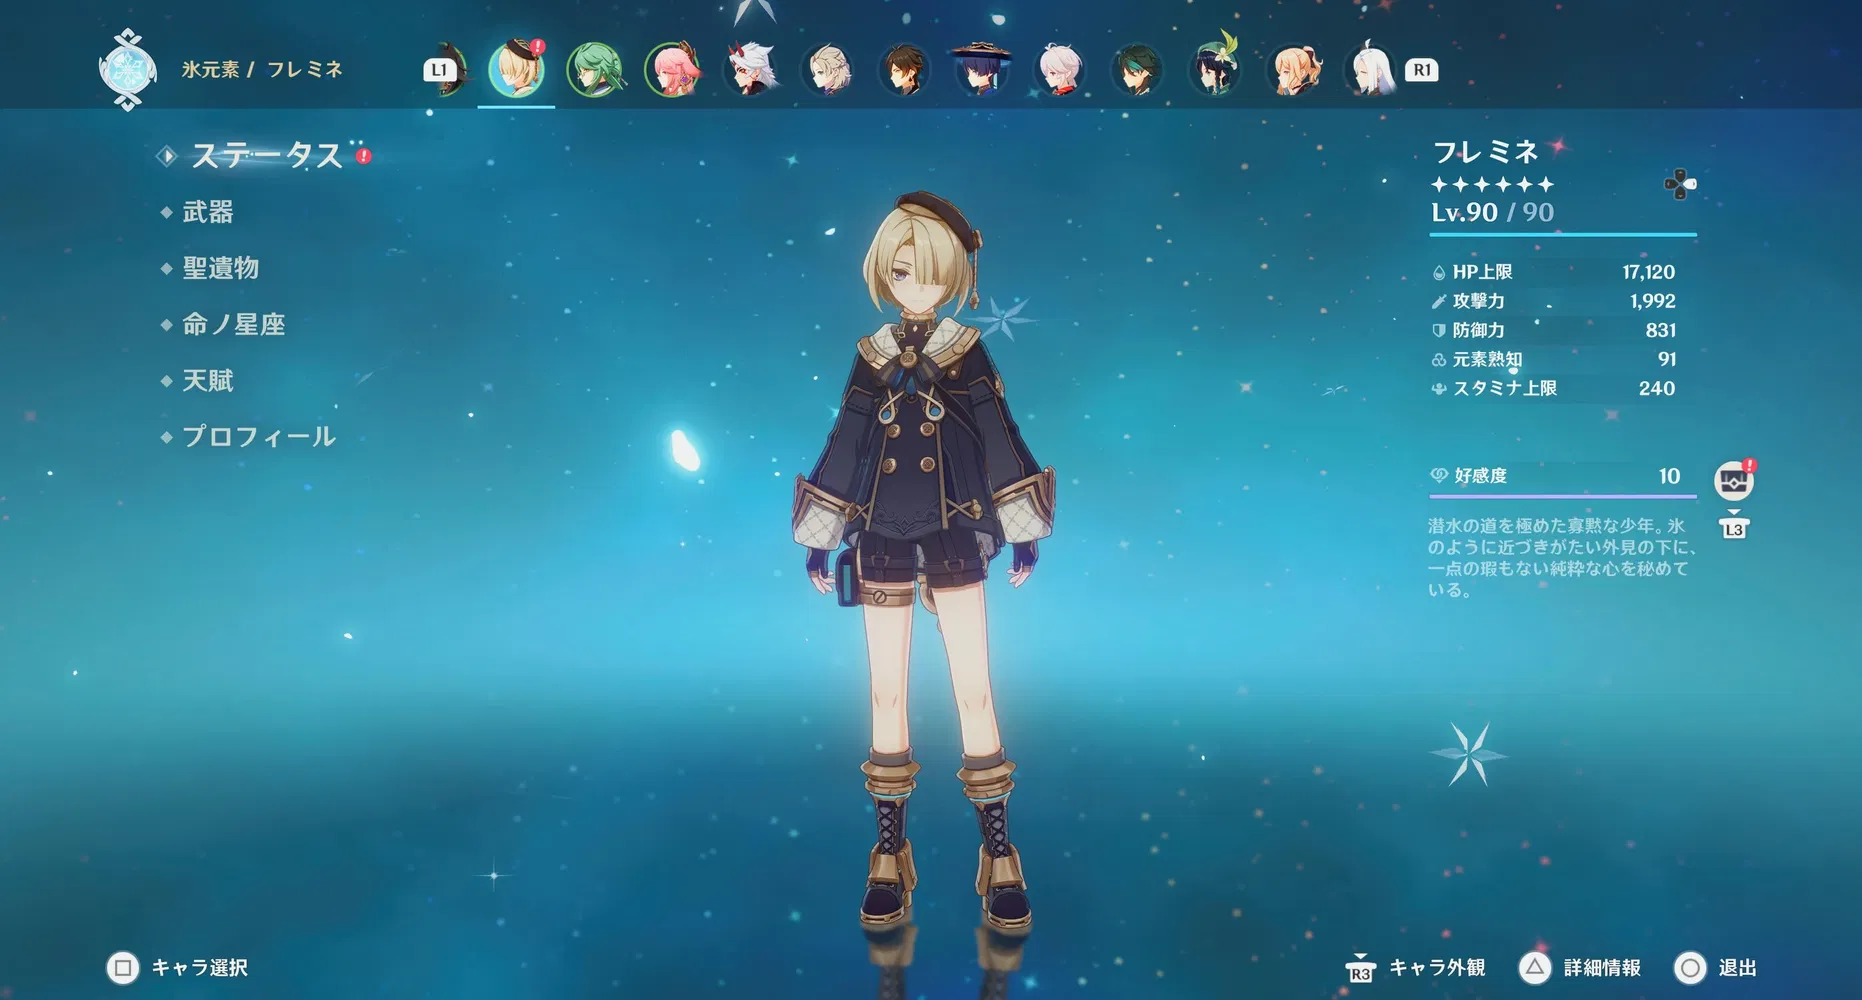This screenshot has height=1000, width=1862.
Task: Click the HP上限 stat row label
Action: (1482, 272)
